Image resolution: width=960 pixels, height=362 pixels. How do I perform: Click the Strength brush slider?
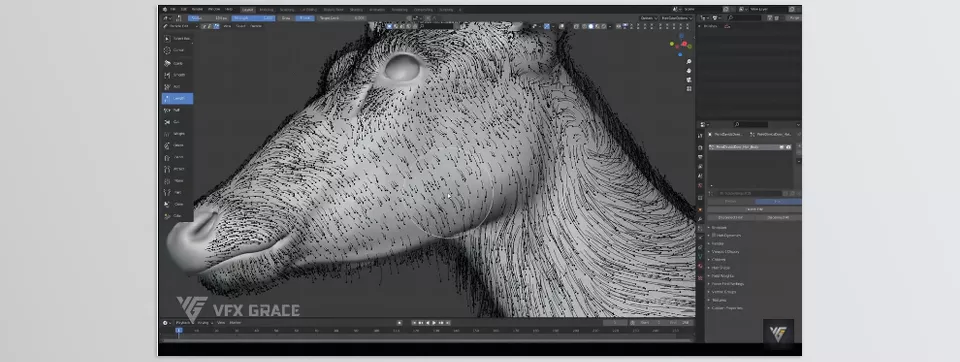tap(253, 18)
